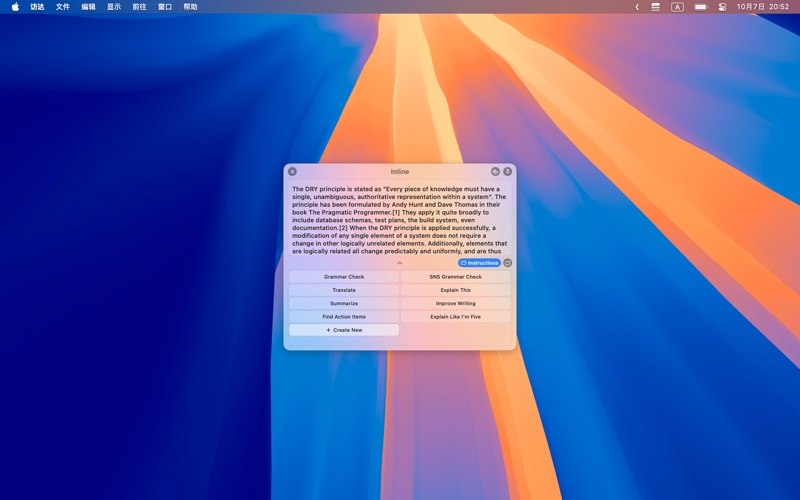Screen dimensions: 800x500
Task: Click inside the DRY principle text field
Action: click(399, 220)
